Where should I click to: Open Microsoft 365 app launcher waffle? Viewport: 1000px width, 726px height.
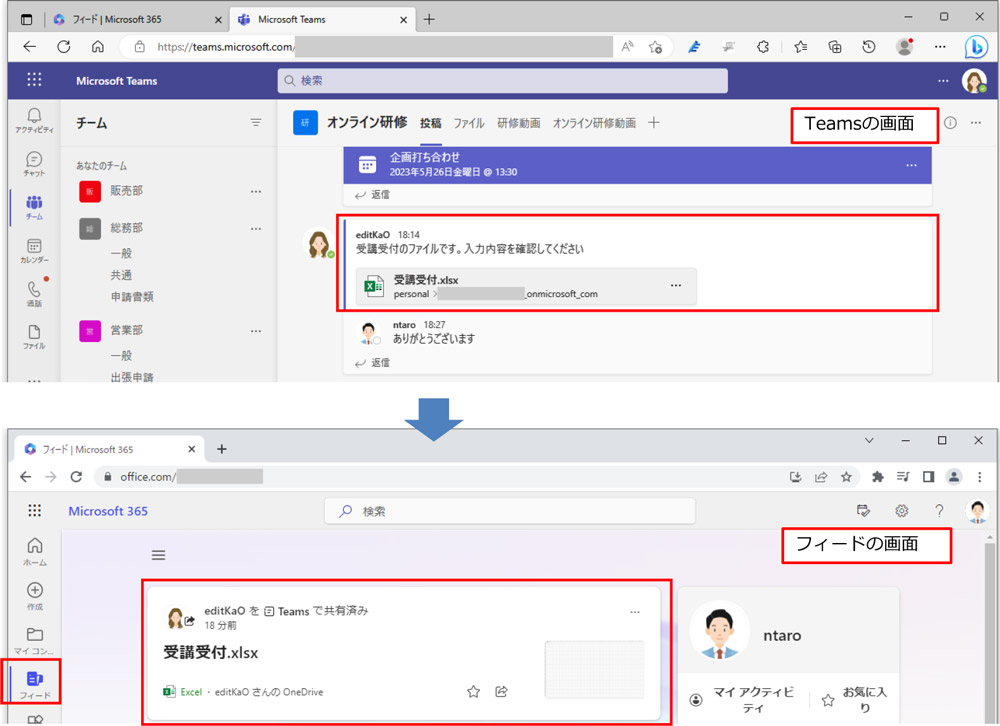[x=34, y=510]
